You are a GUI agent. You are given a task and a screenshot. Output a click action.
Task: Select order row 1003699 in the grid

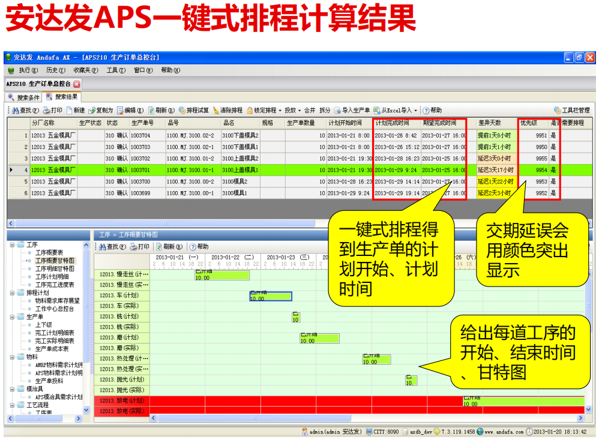[300, 193]
